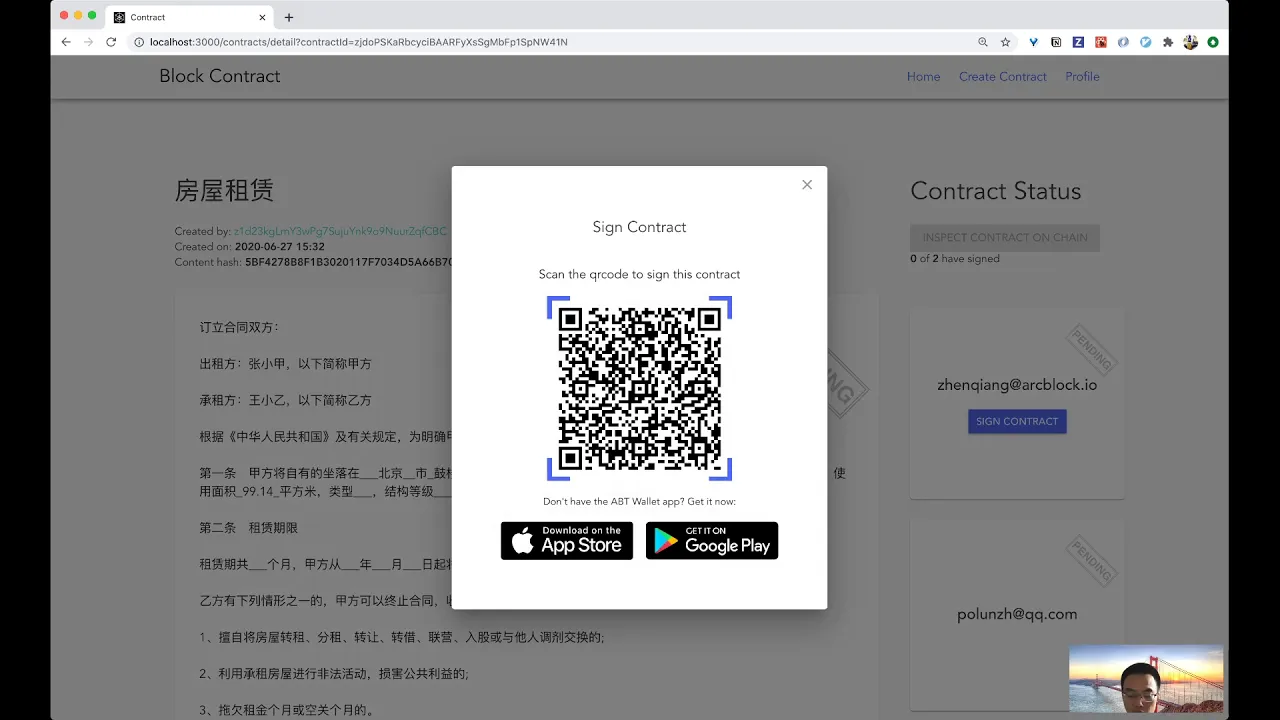Viewport: 1280px width, 720px height.
Task: Click the '0 of 2 have signed' text
Action: point(955,258)
